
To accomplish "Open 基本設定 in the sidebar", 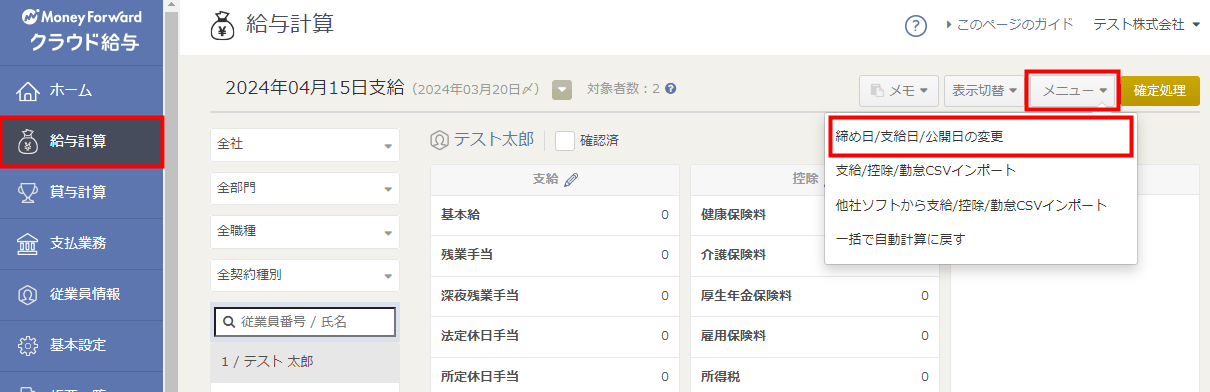I will coord(82,345).
